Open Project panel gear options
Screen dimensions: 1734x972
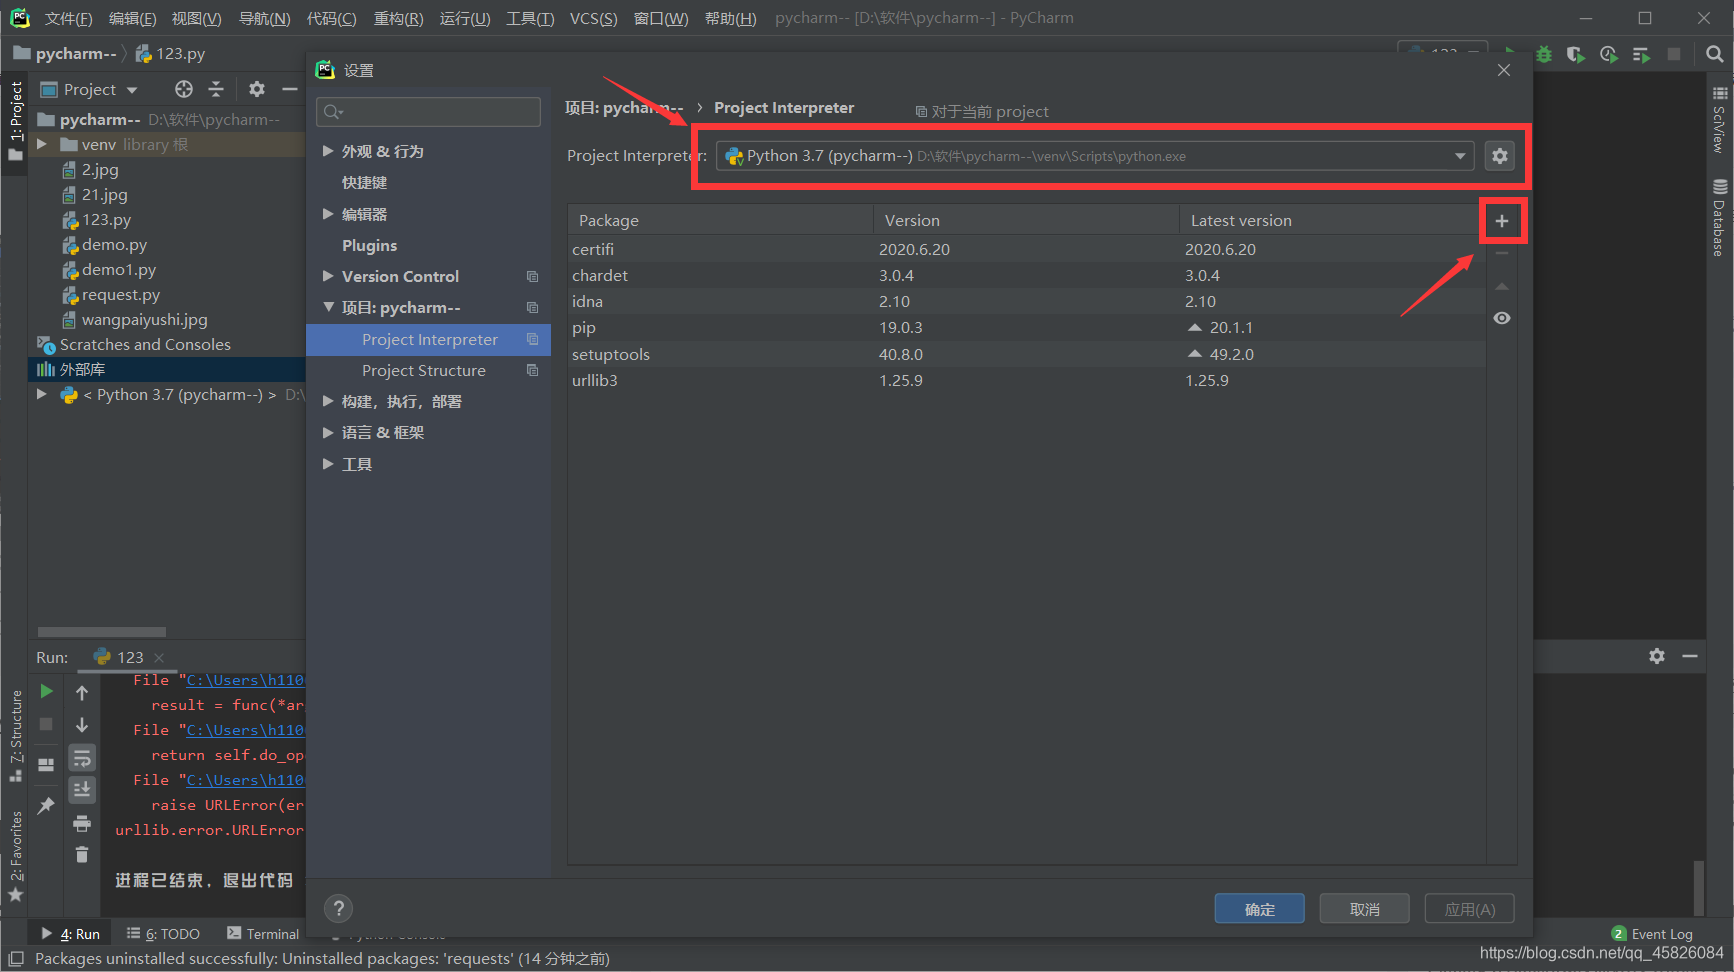[x=257, y=89]
